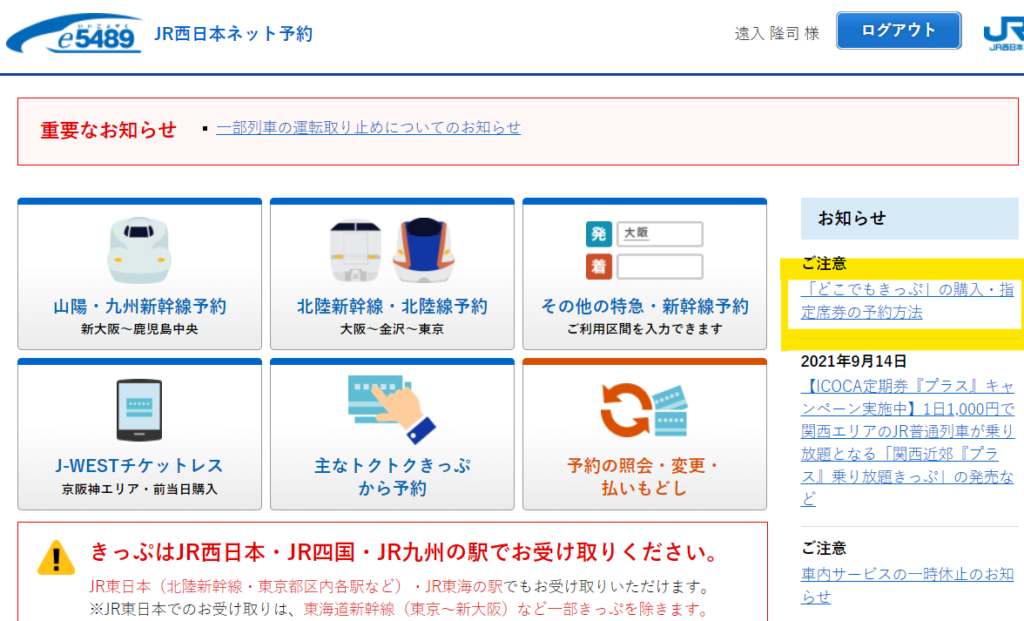1024x621 pixels.
Task: Click the user name 遠入 隆司 様
Action: pos(776,33)
